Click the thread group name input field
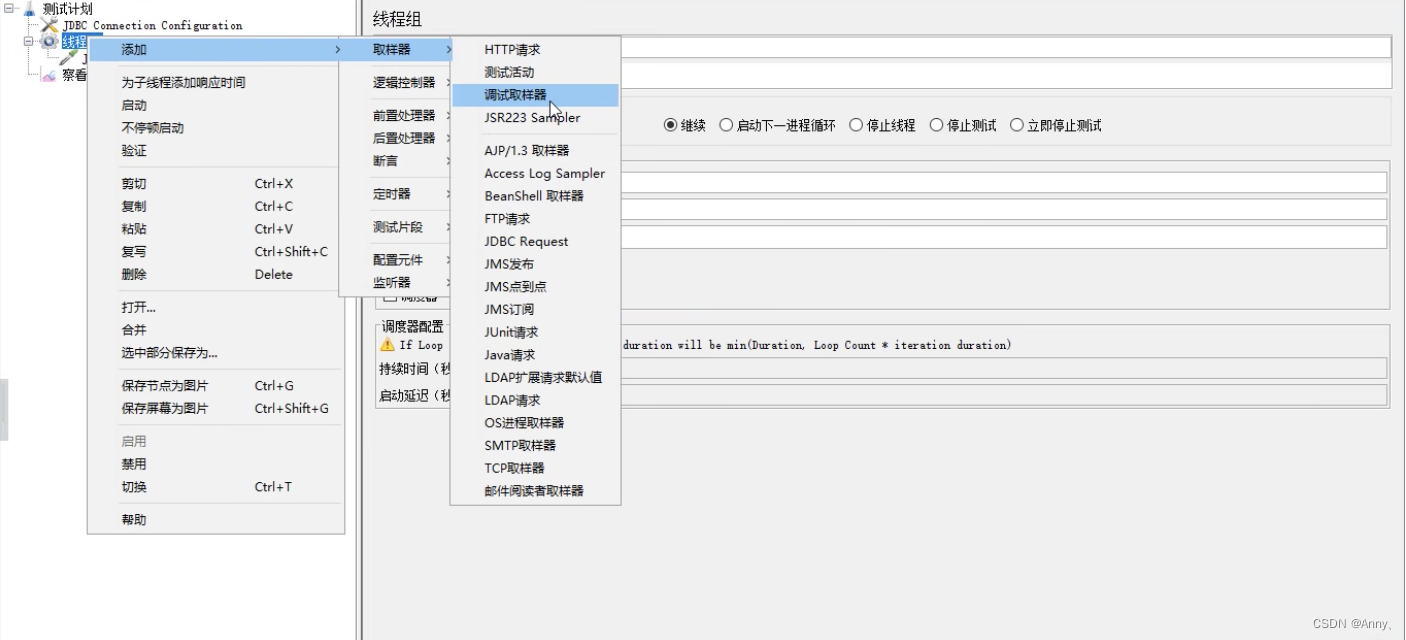This screenshot has height=640, width=1406. [1006, 47]
